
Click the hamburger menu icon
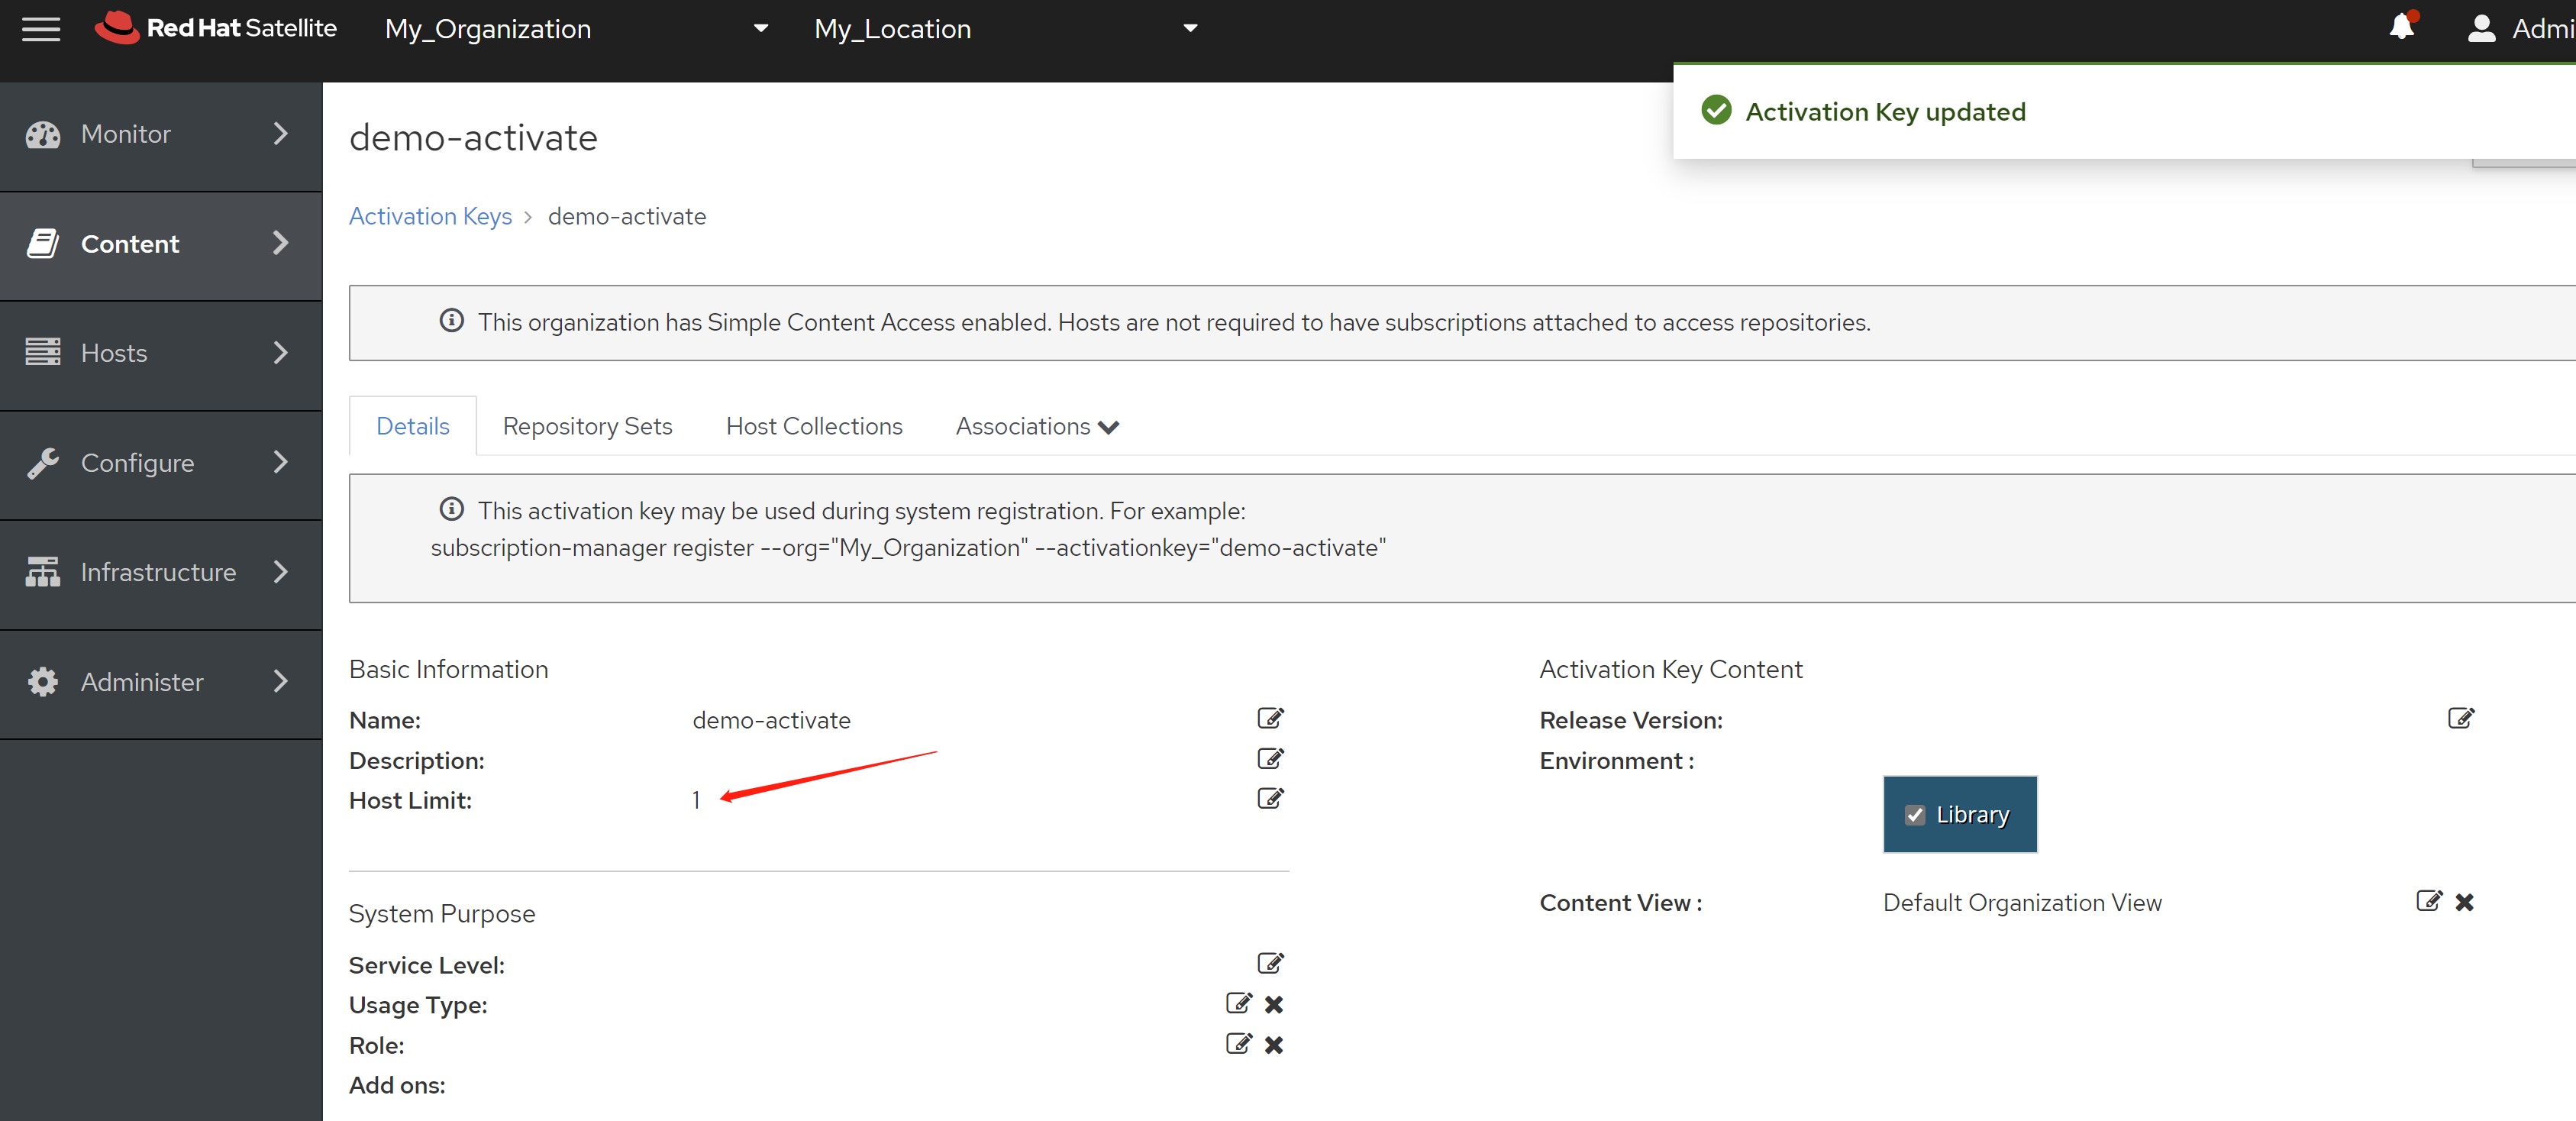tap(41, 29)
